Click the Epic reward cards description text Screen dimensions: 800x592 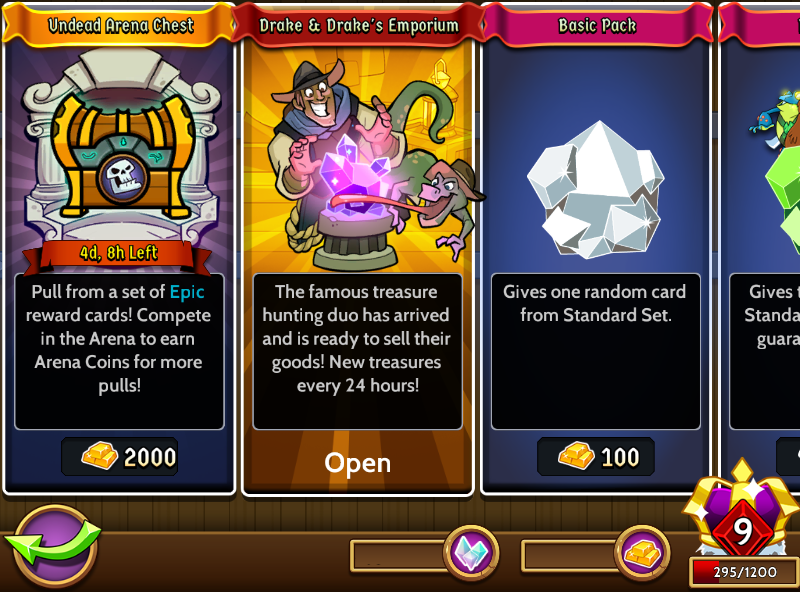coord(118,338)
